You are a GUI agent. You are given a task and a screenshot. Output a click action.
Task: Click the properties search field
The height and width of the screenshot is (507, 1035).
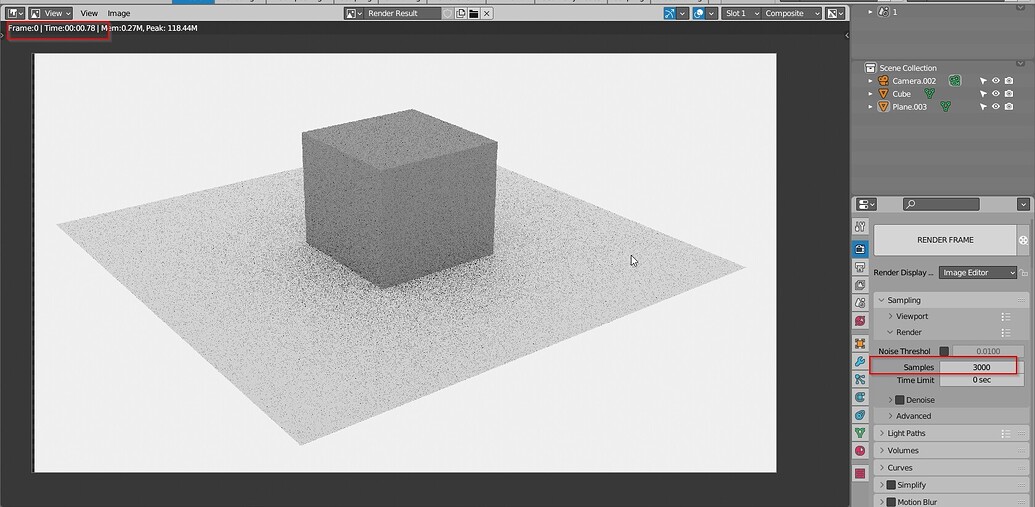(x=941, y=204)
